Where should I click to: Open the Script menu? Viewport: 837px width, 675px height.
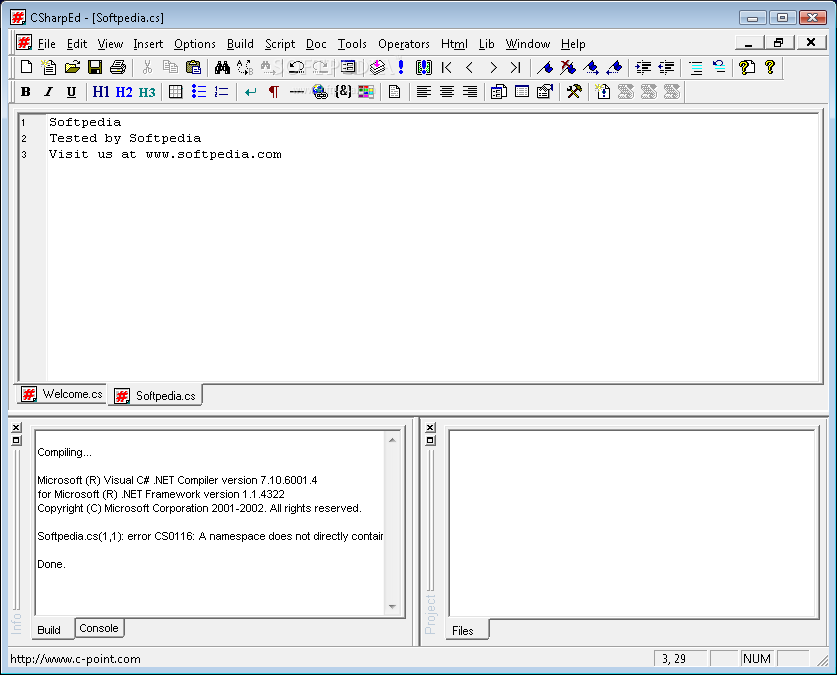click(280, 44)
